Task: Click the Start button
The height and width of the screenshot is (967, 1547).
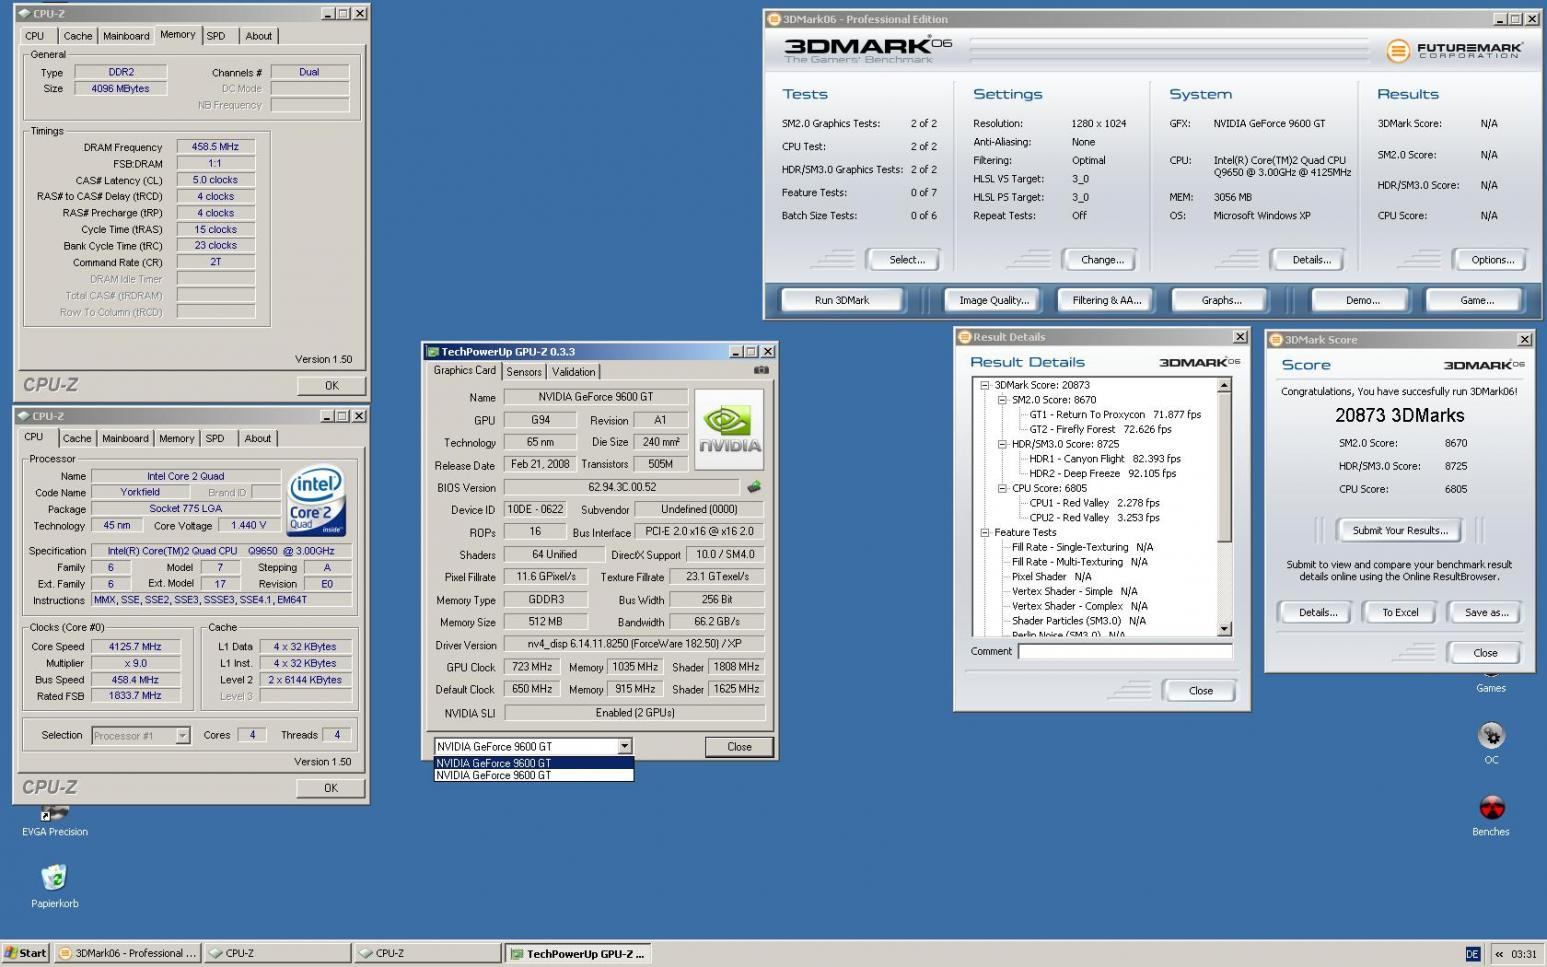Action: [25, 953]
